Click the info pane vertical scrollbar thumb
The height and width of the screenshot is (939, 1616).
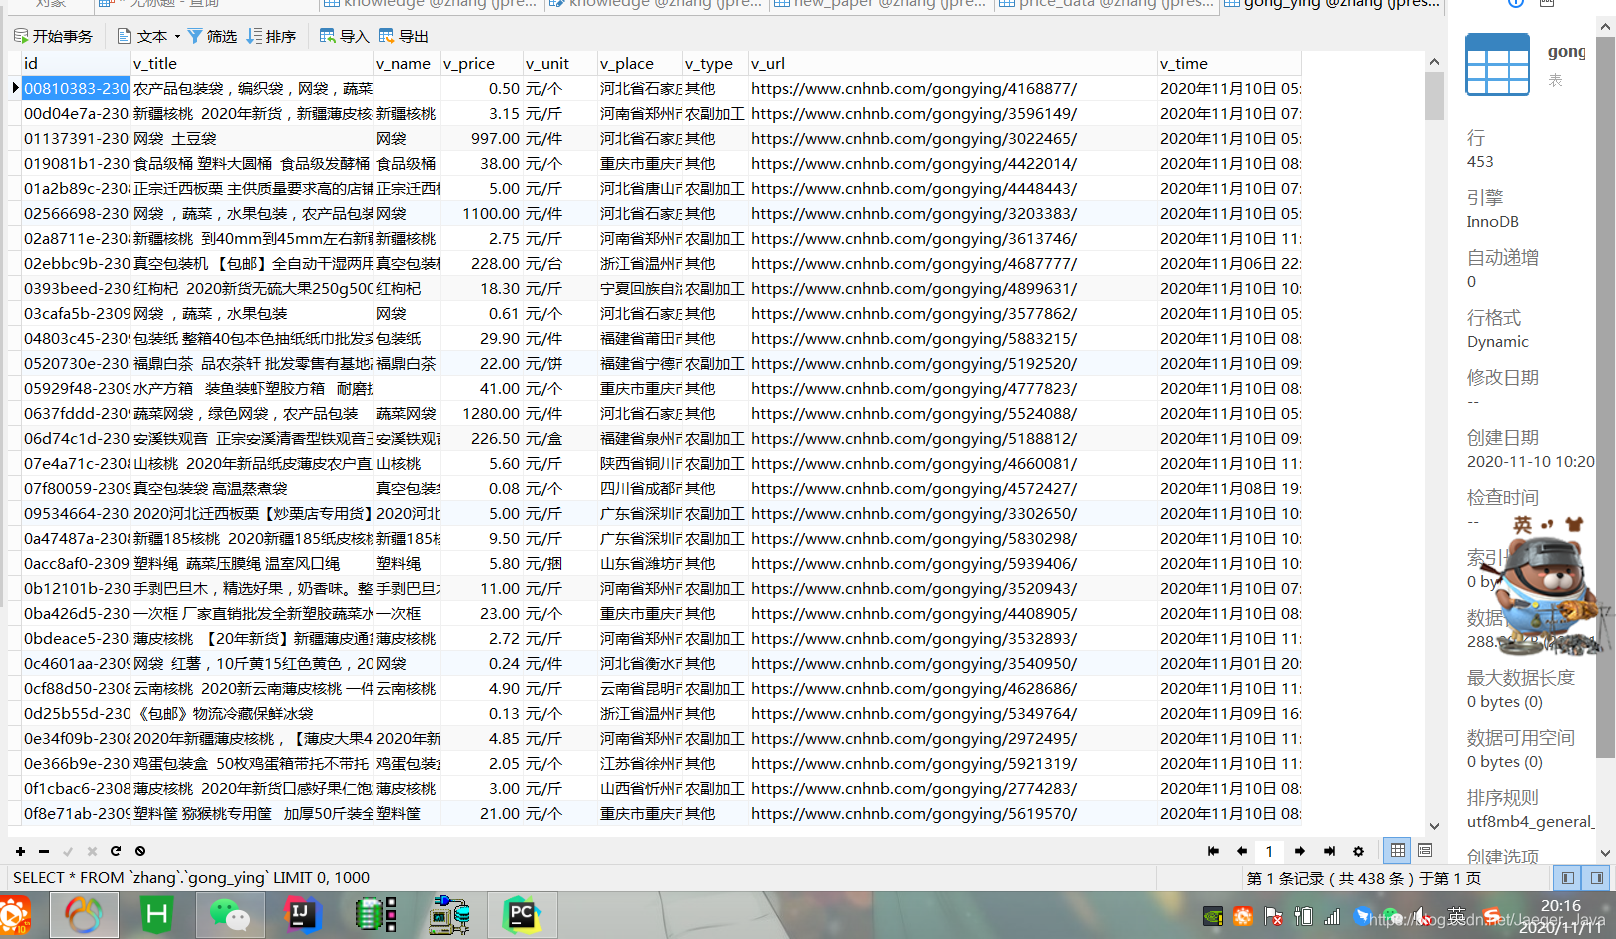click(x=1605, y=395)
